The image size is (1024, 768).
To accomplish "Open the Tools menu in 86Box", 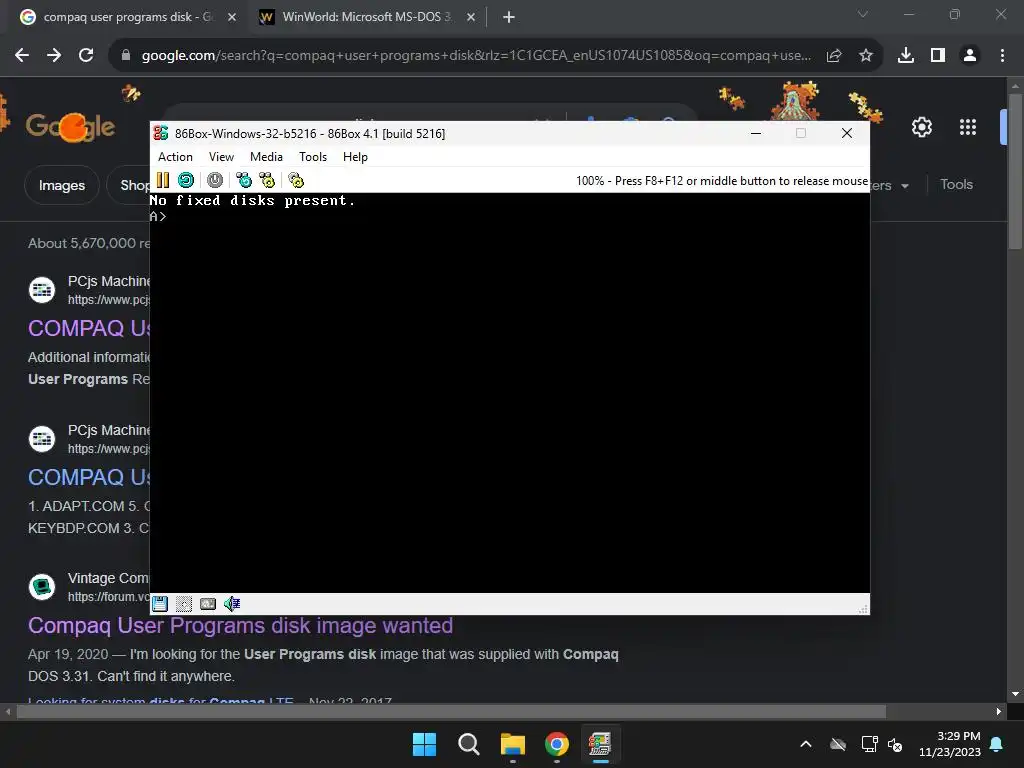I will [313, 157].
